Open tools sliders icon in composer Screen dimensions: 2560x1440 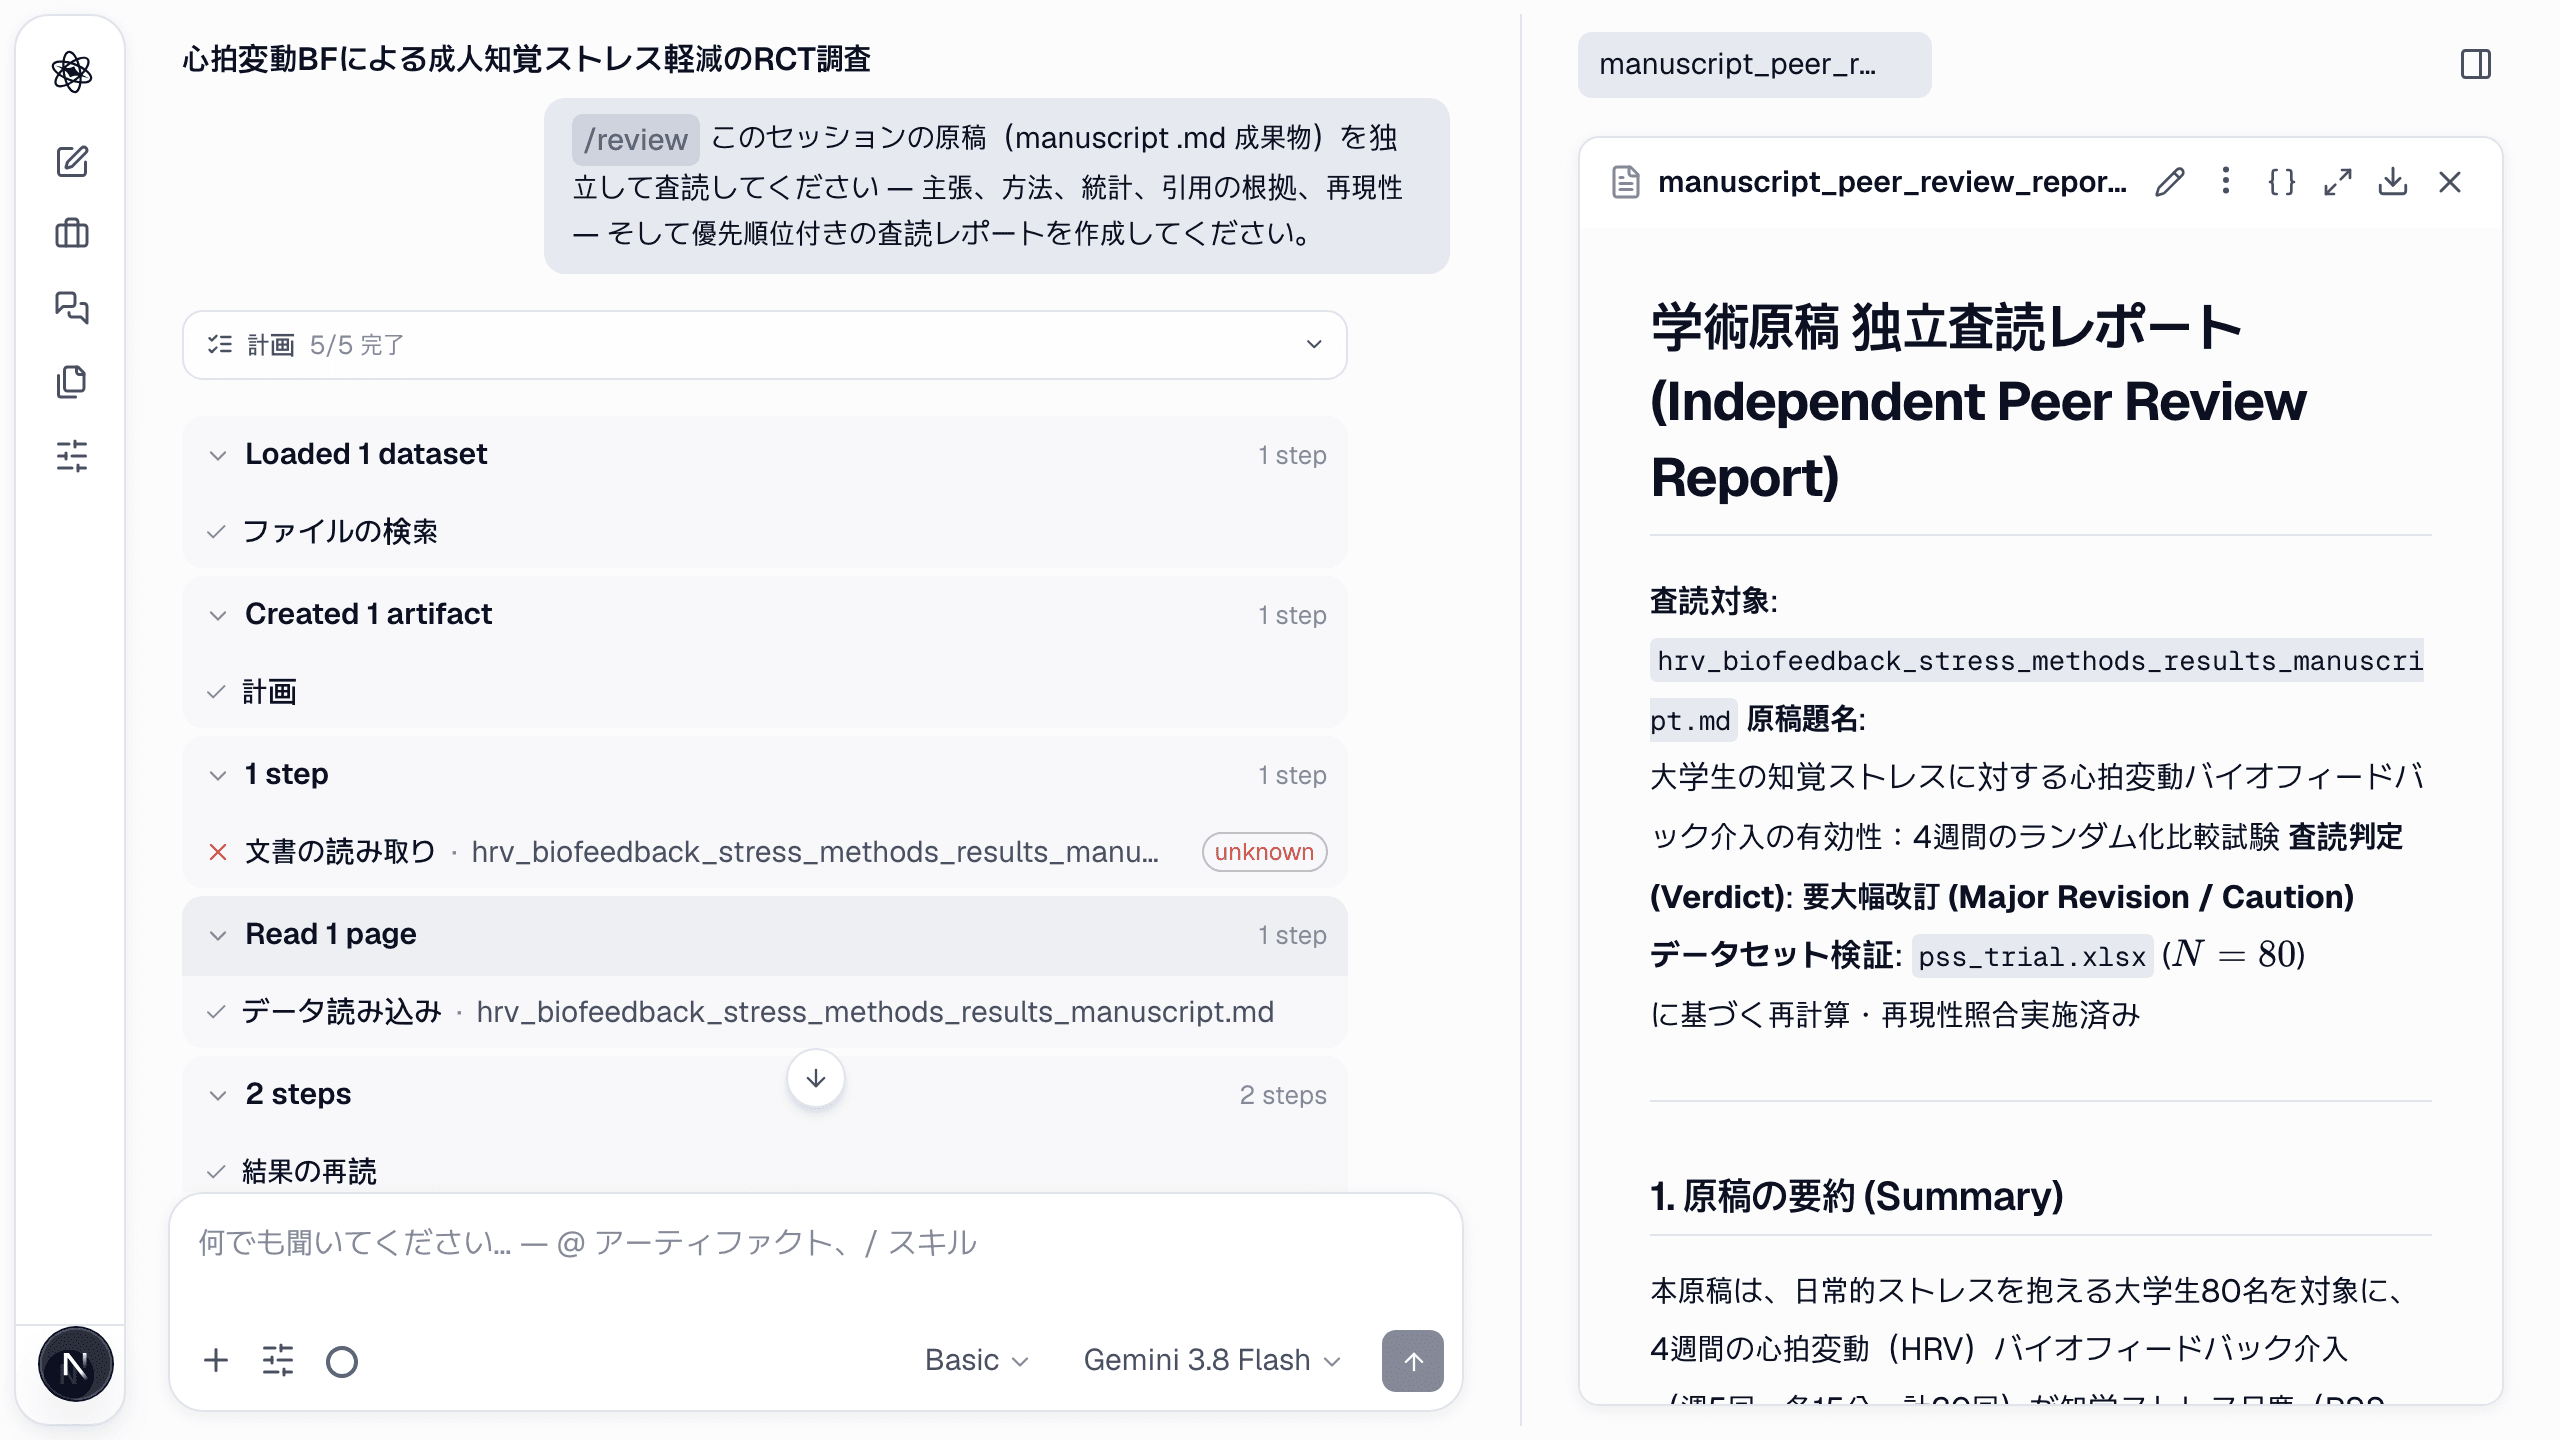(278, 1361)
